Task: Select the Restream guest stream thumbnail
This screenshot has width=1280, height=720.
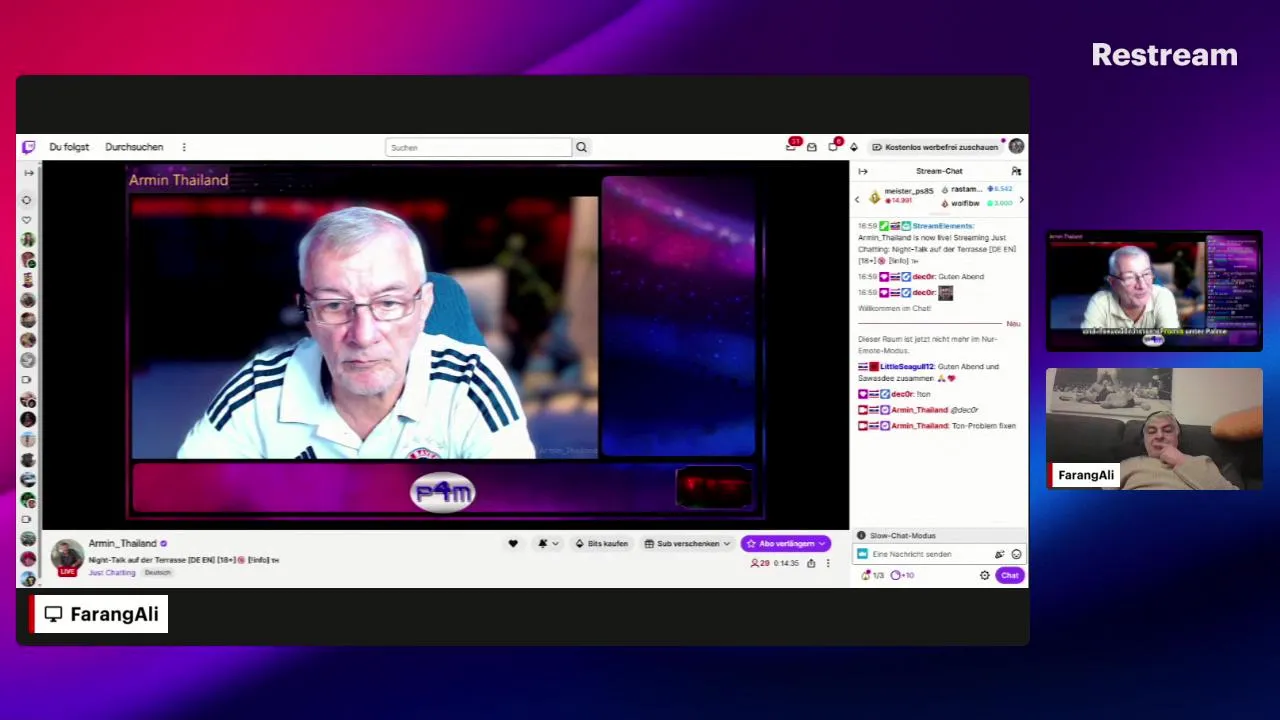Action: click(1154, 292)
